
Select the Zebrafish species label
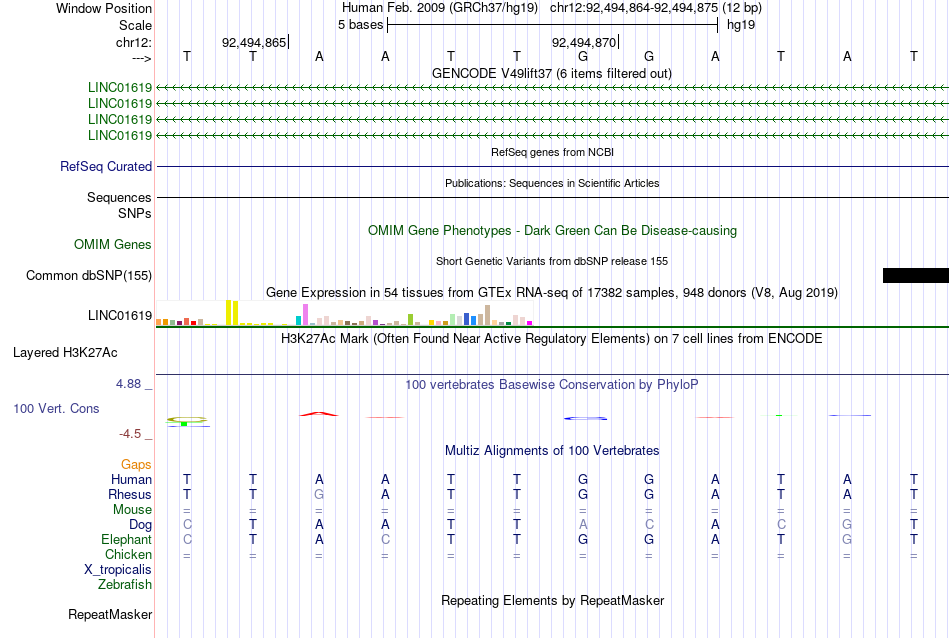tap(125, 585)
